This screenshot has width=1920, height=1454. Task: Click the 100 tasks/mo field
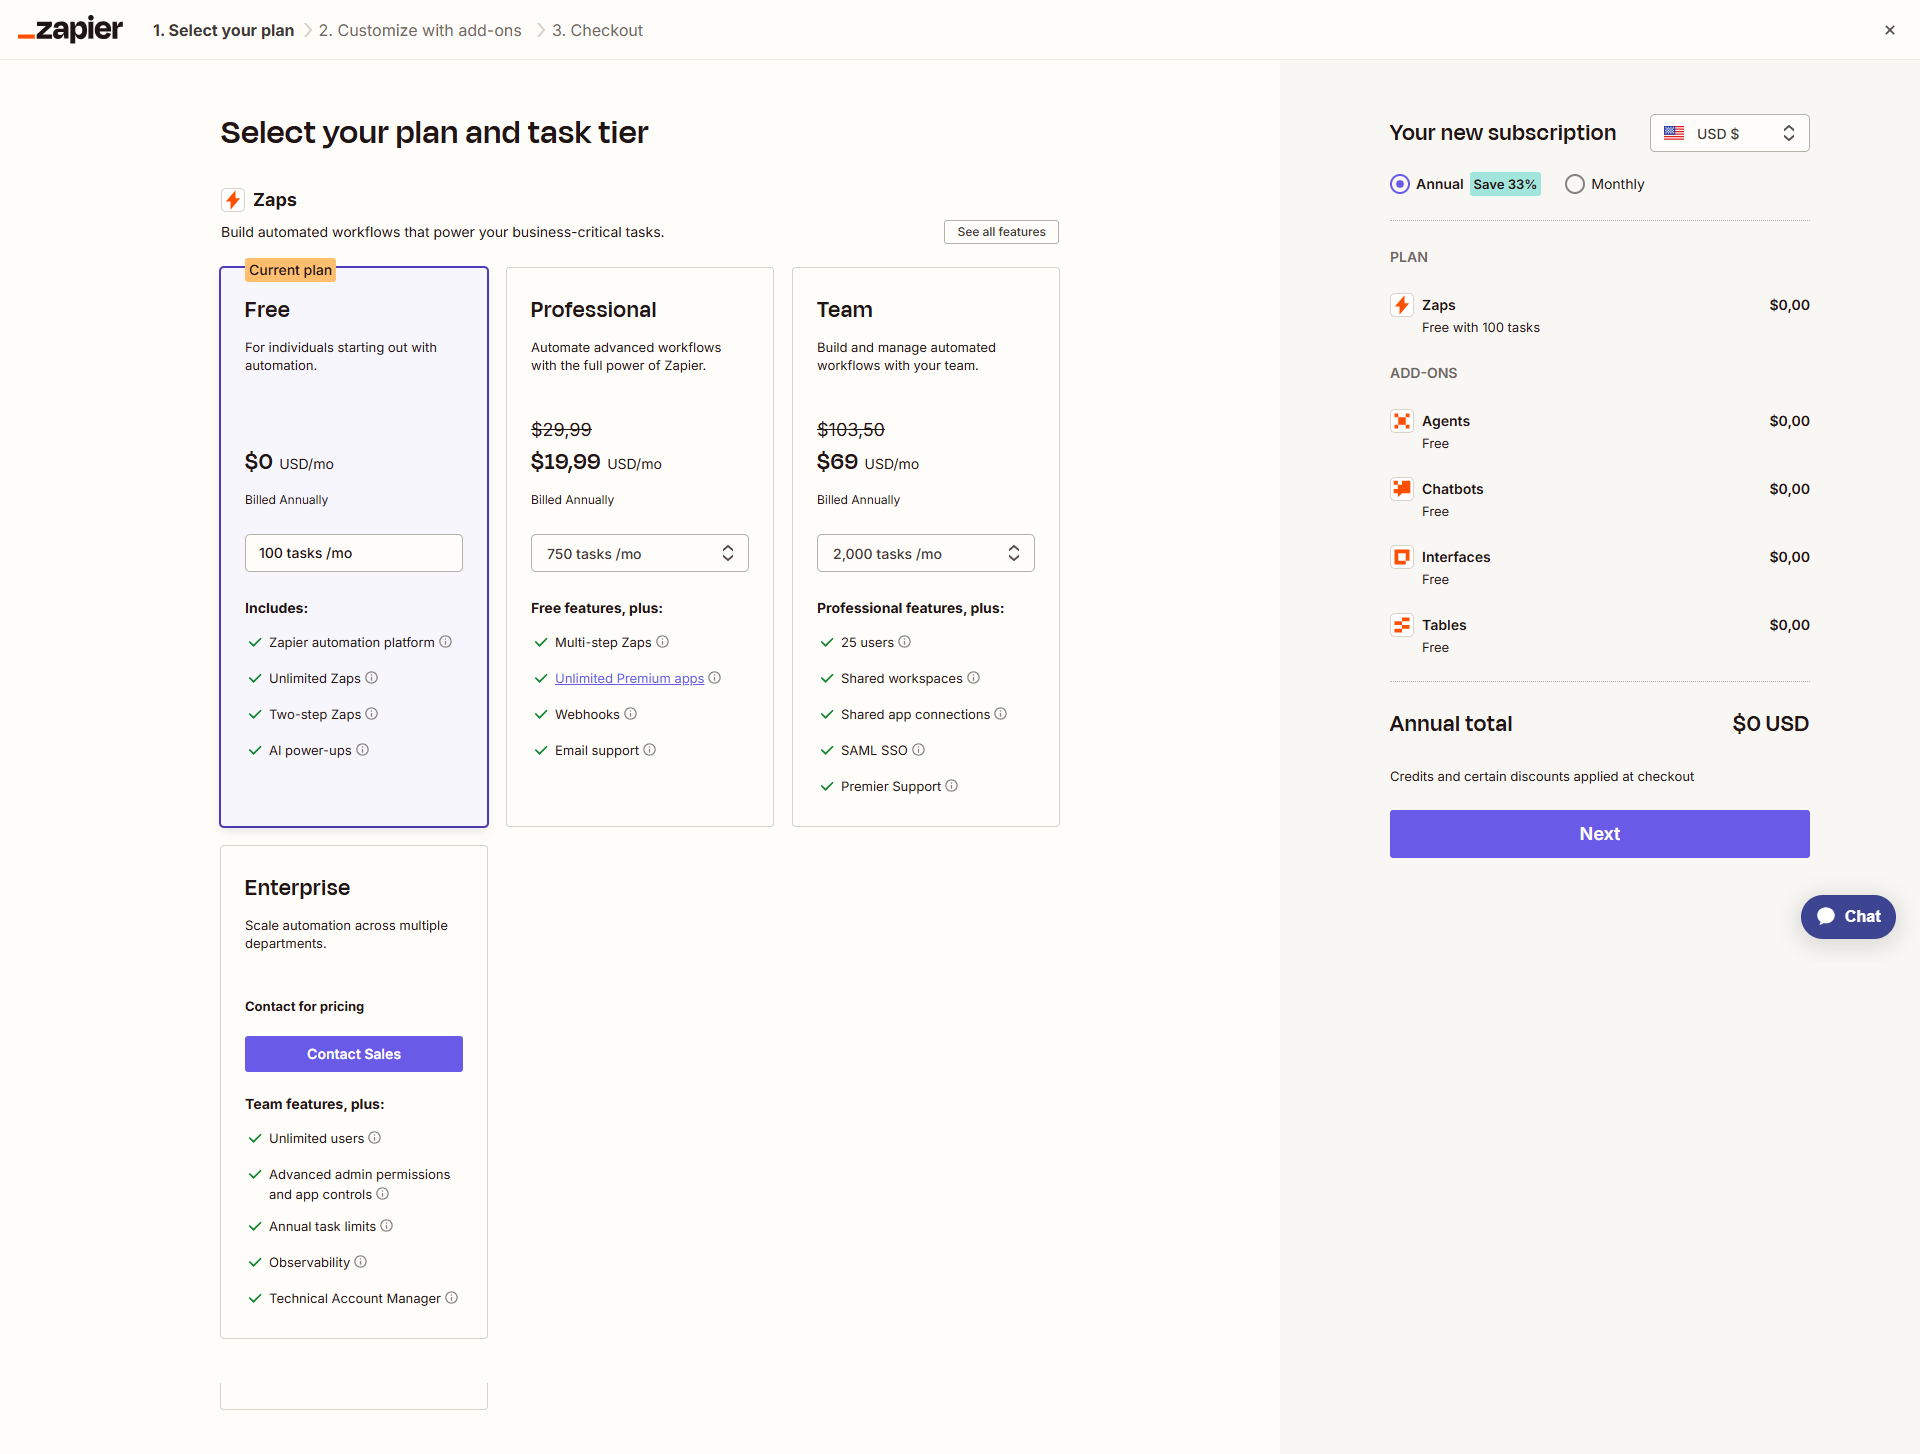coord(354,553)
